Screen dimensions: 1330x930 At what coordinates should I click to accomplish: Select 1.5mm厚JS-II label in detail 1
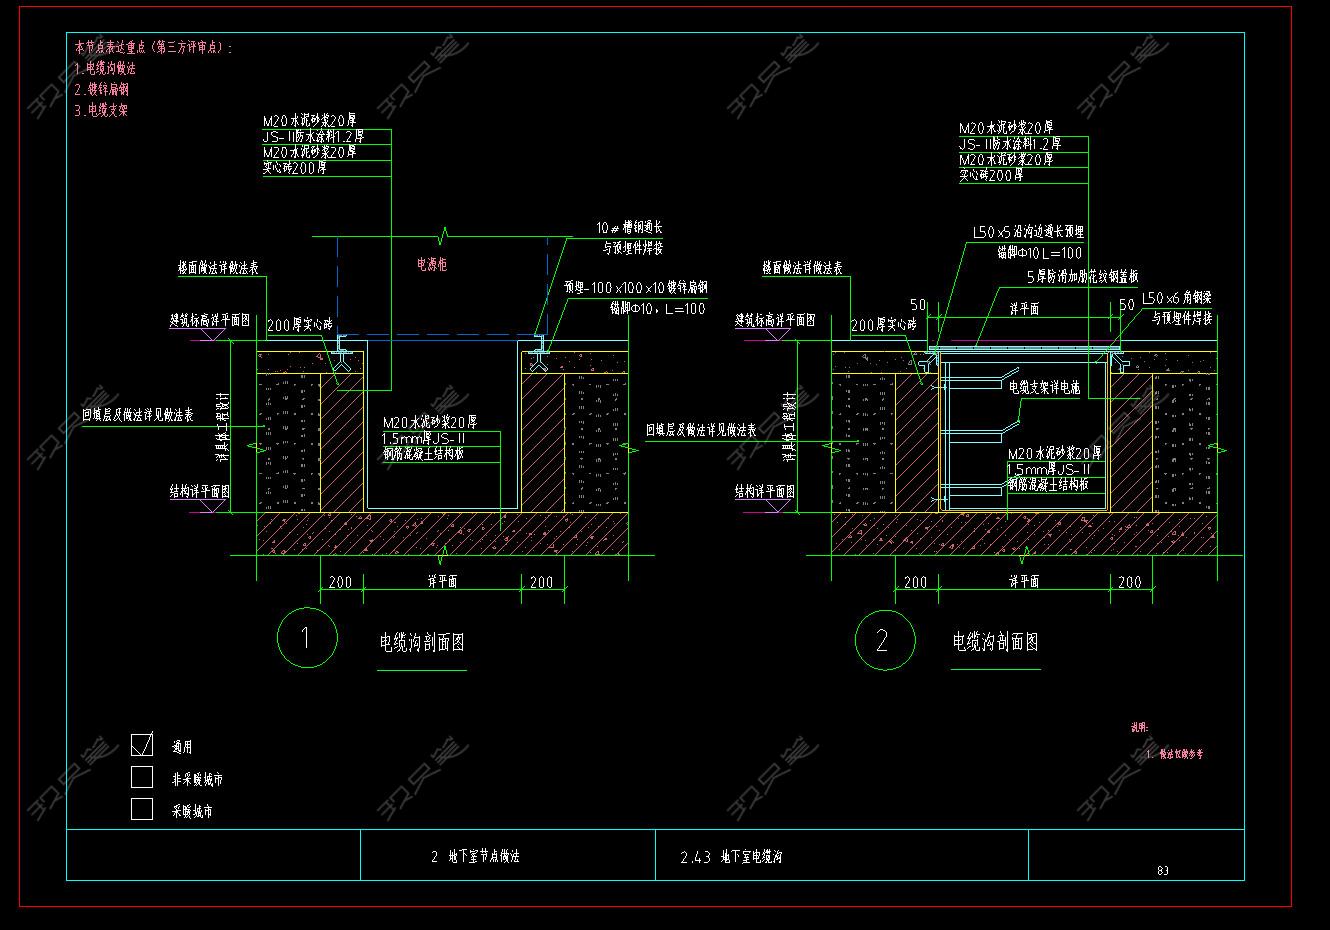(x=424, y=438)
